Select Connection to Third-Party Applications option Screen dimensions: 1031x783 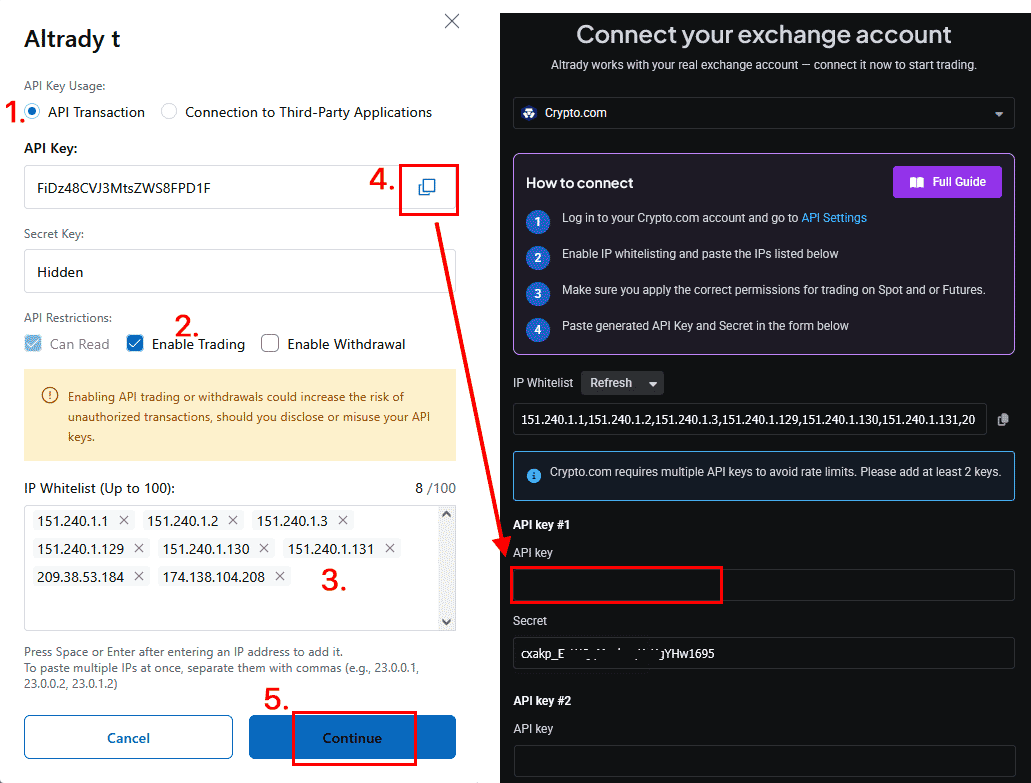point(169,111)
